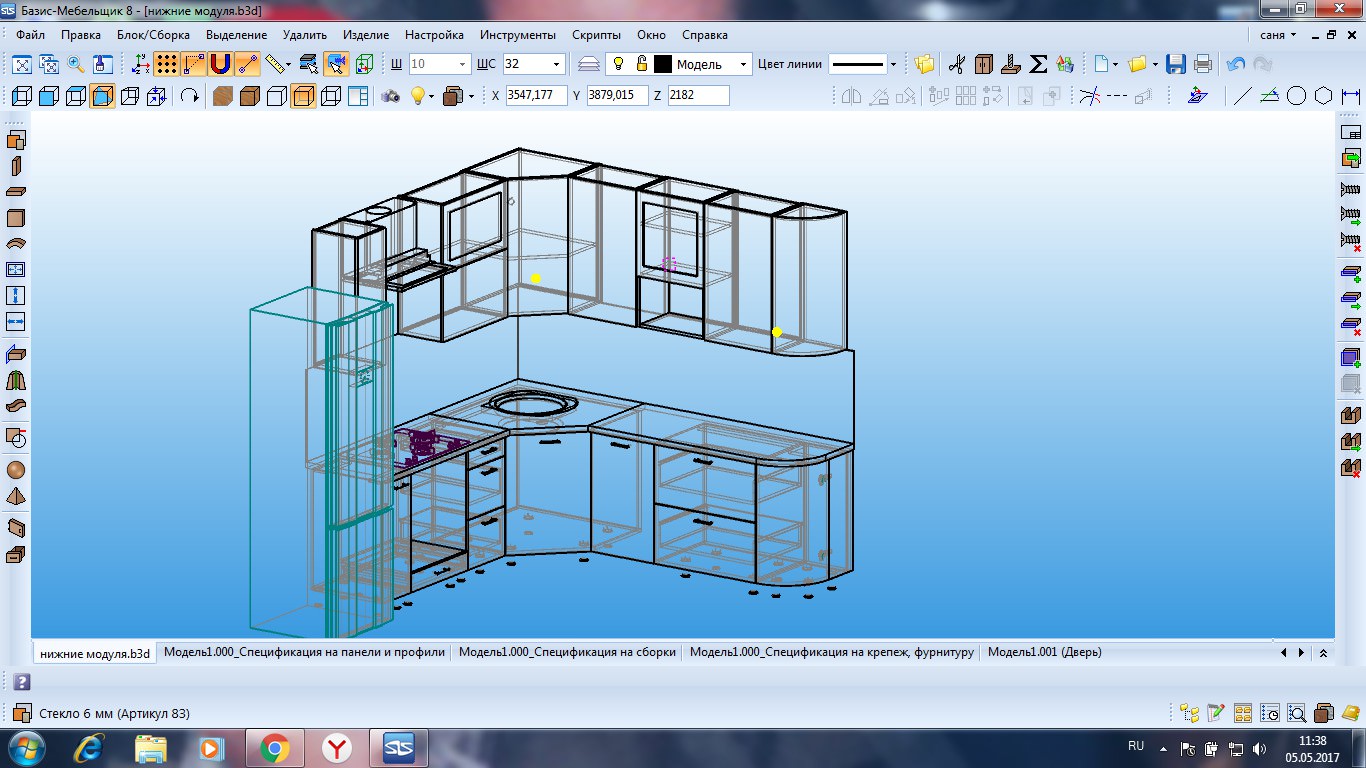This screenshot has width=1366, height=768.
Task: Click the Windows Start button
Action: 24,747
